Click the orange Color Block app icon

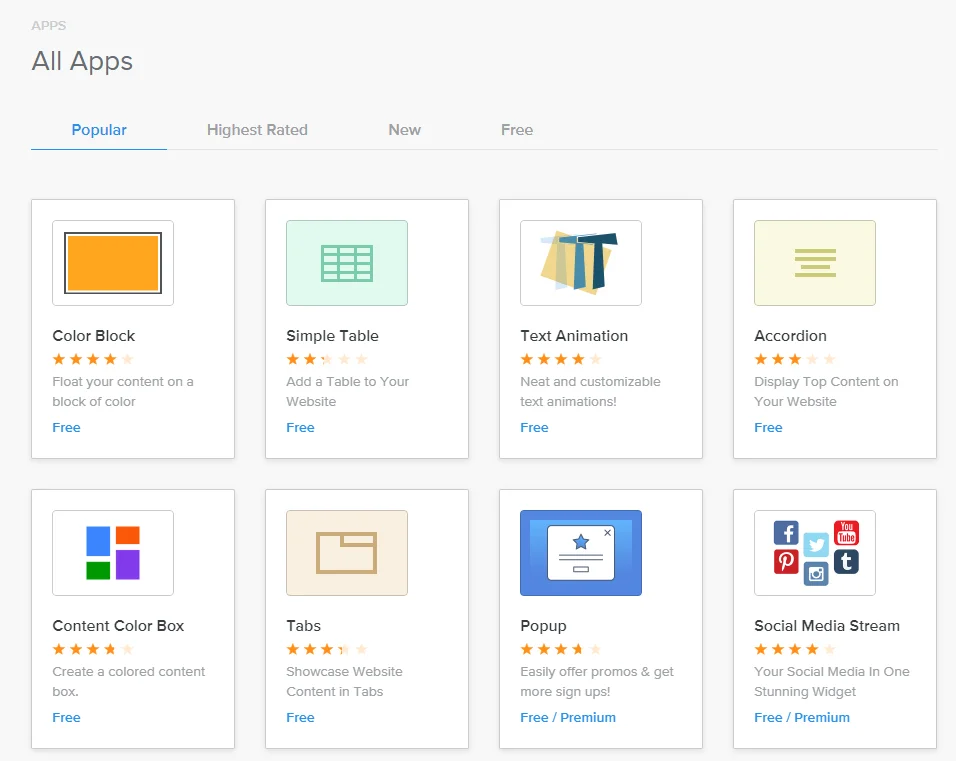pyautogui.click(x=113, y=263)
